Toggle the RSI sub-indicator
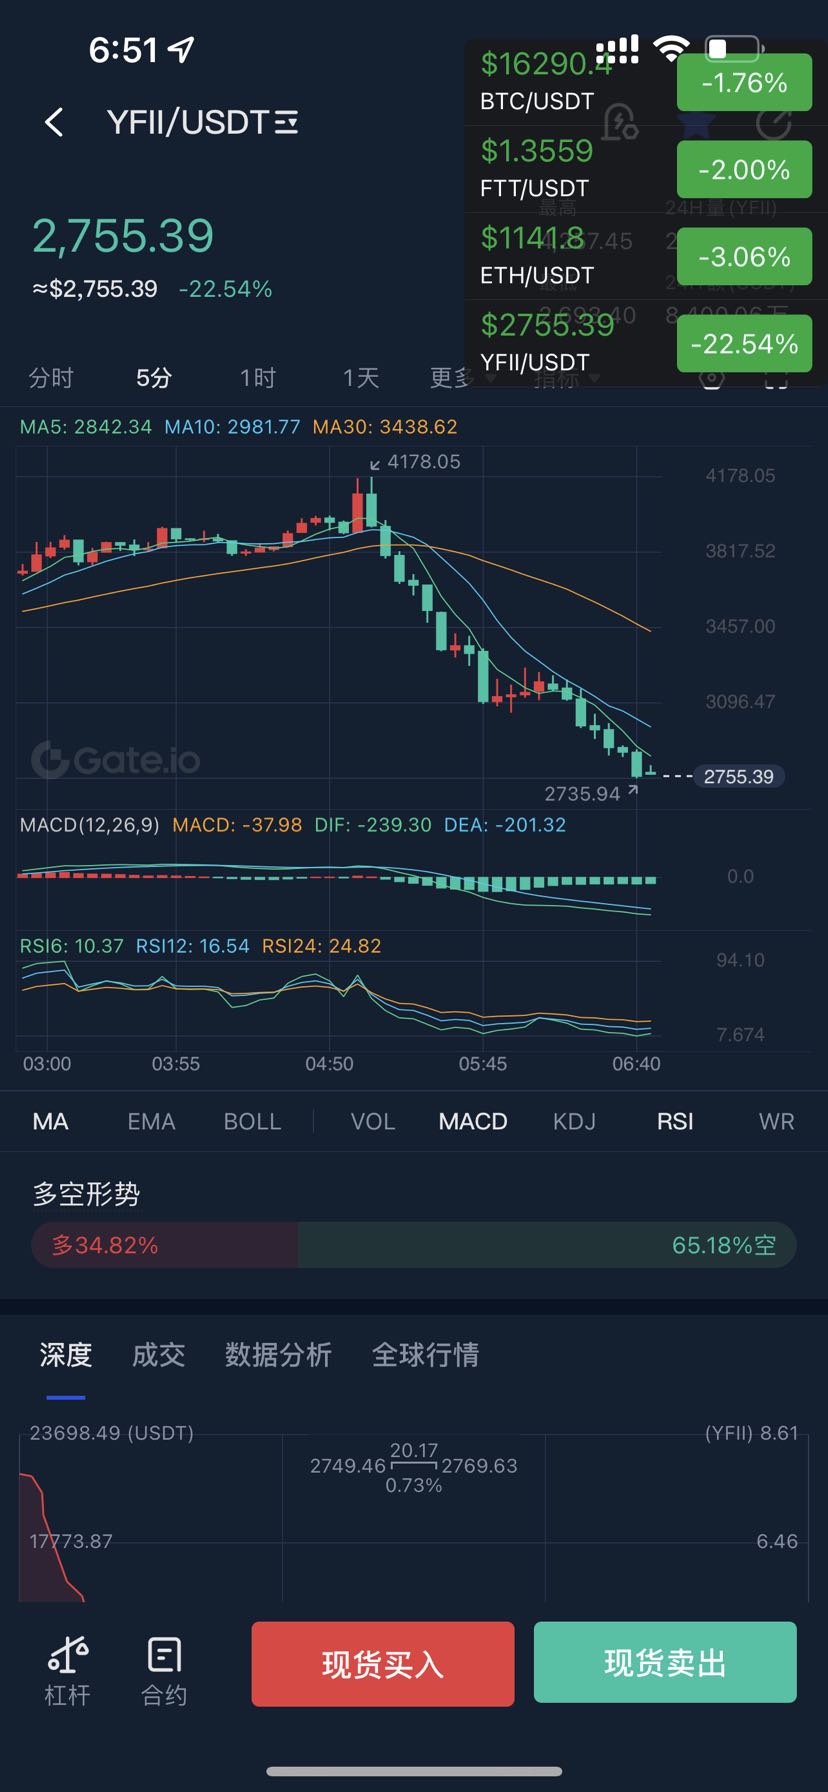 [675, 1121]
